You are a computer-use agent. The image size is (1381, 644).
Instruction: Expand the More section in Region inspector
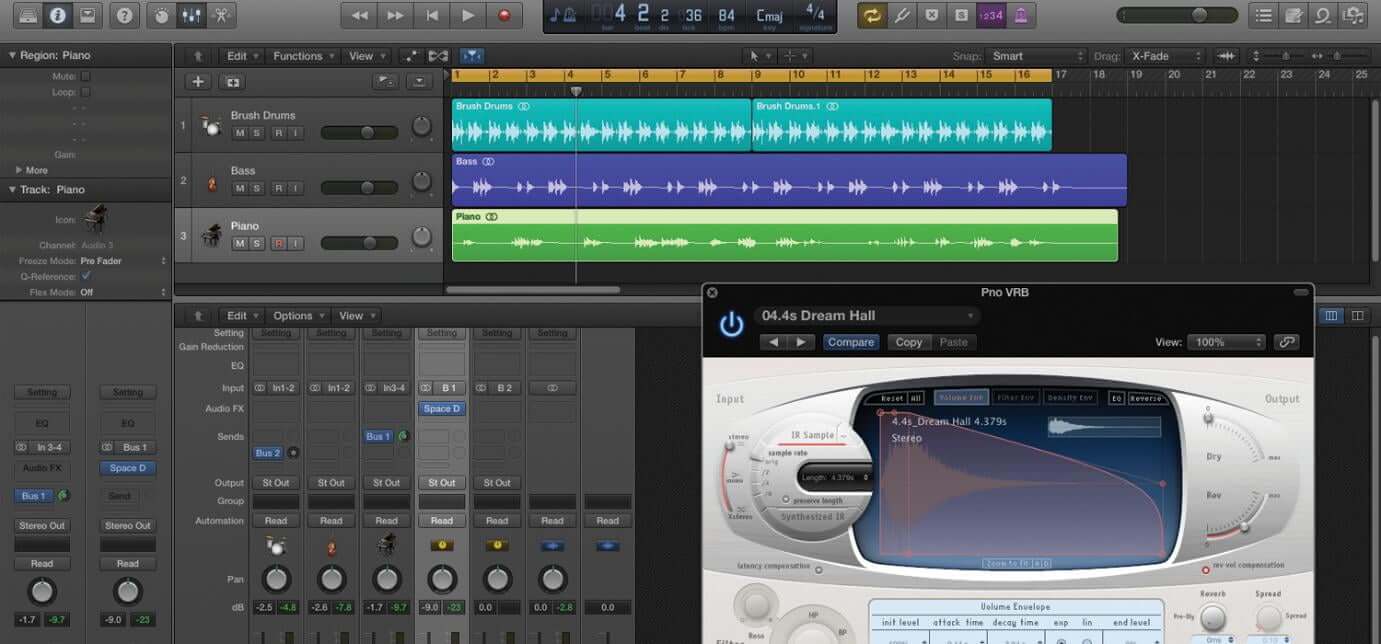pos(18,170)
